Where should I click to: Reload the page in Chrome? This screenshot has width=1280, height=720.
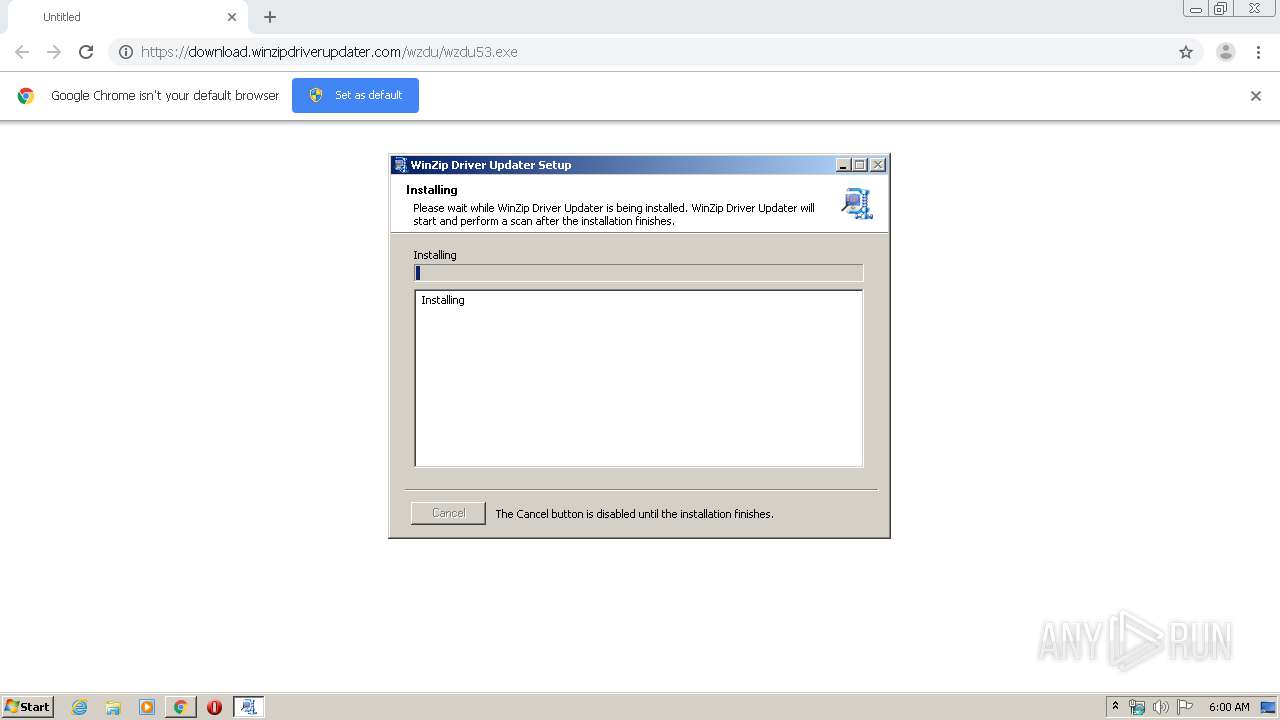tap(86, 52)
